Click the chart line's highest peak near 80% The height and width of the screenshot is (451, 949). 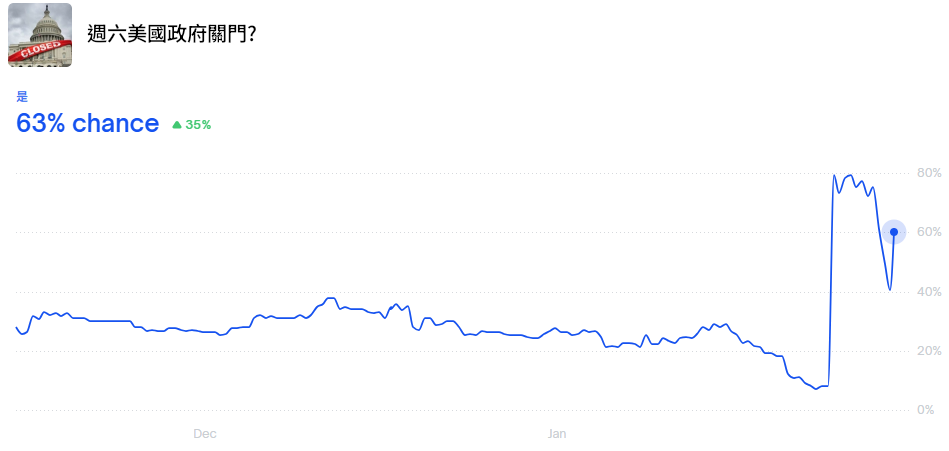(x=850, y=175)
